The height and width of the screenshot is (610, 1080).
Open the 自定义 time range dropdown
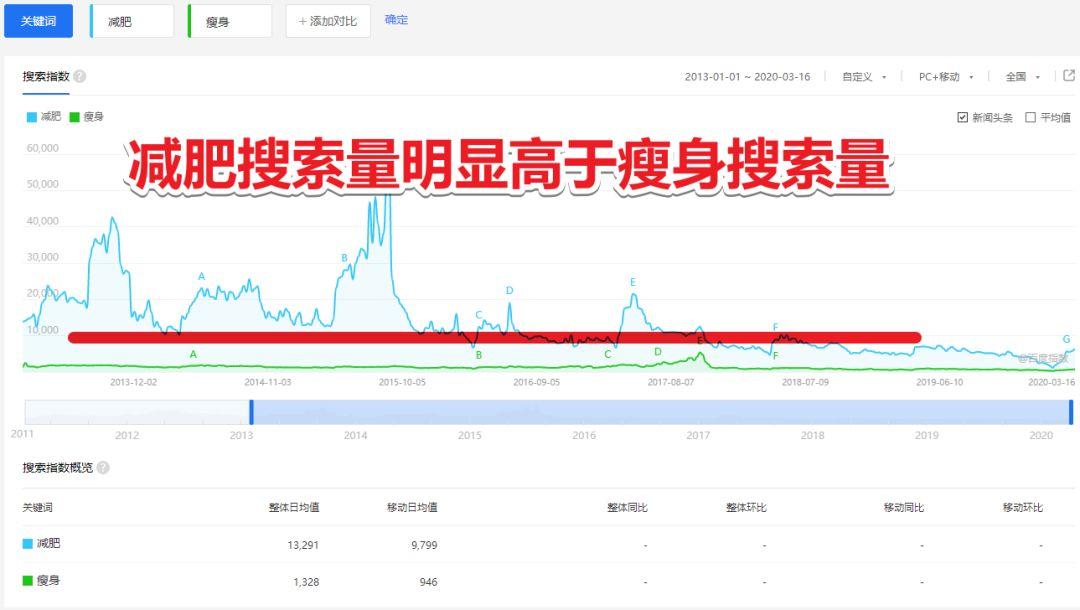864,77
